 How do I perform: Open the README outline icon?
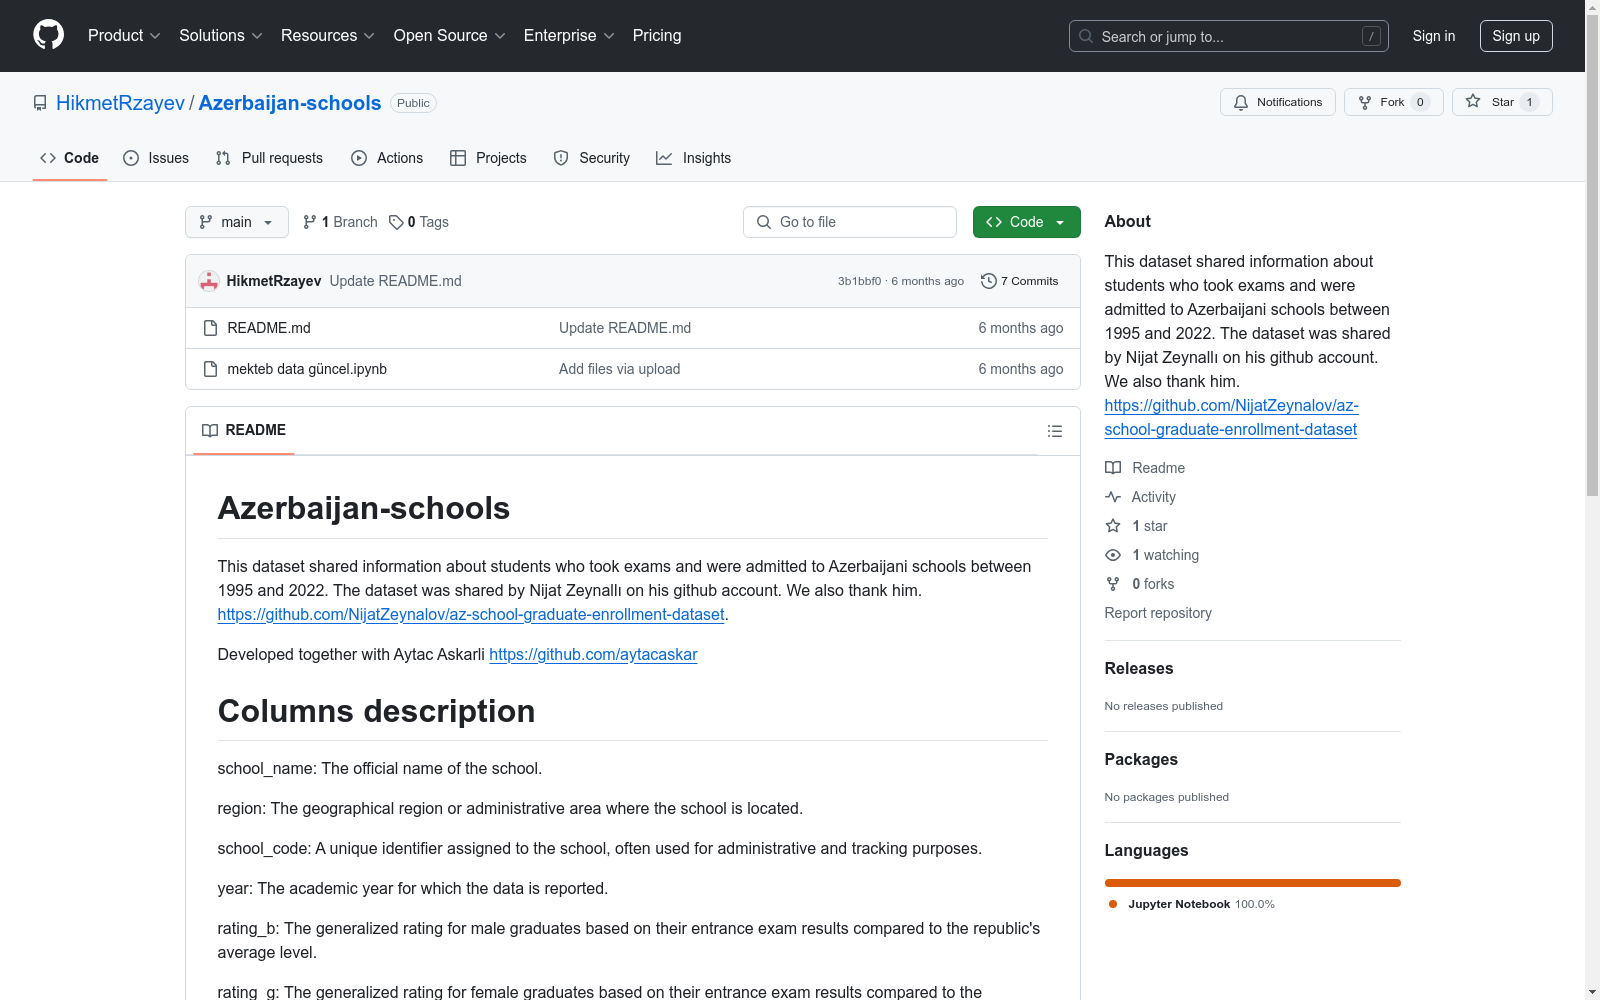pos(1055,431)
